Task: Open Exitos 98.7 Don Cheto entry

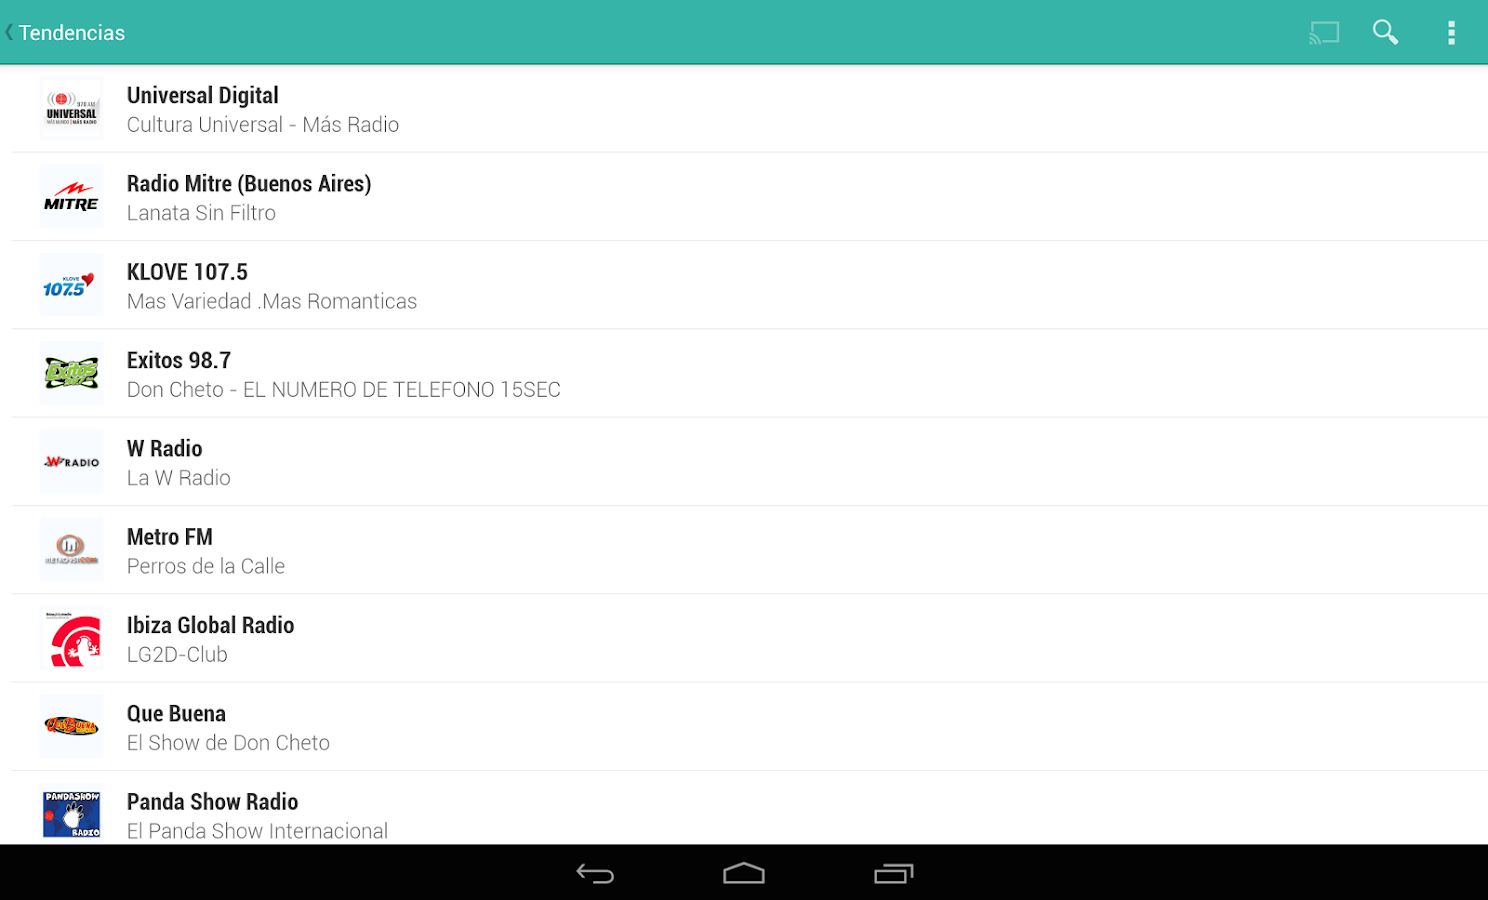Action: 750,373
